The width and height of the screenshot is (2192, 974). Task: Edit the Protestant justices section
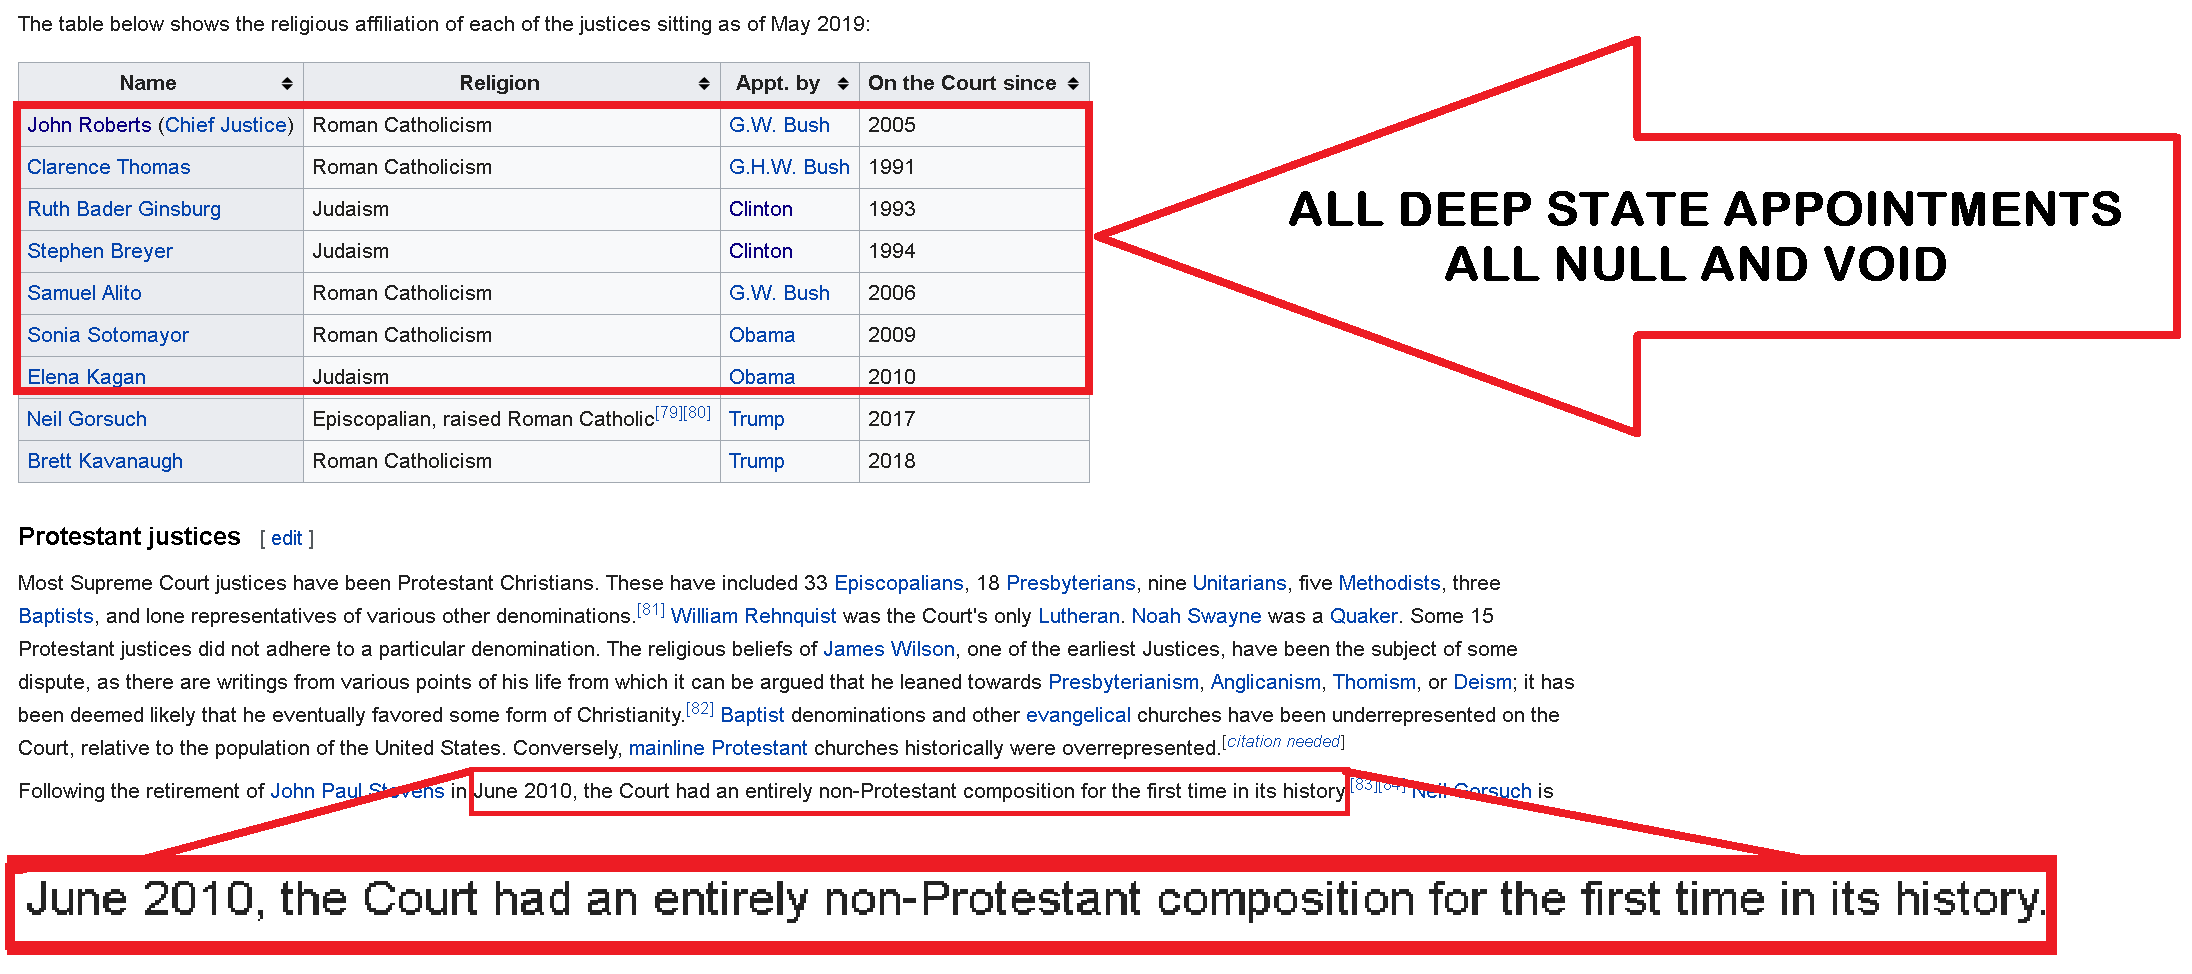pyautogui.click(x=286, y=538)
